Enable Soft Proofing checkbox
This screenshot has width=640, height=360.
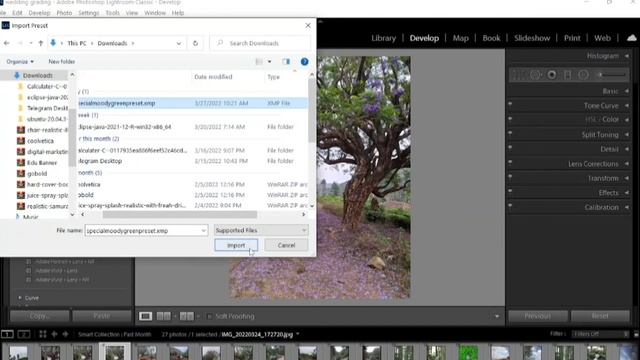[x=209, y=316]
